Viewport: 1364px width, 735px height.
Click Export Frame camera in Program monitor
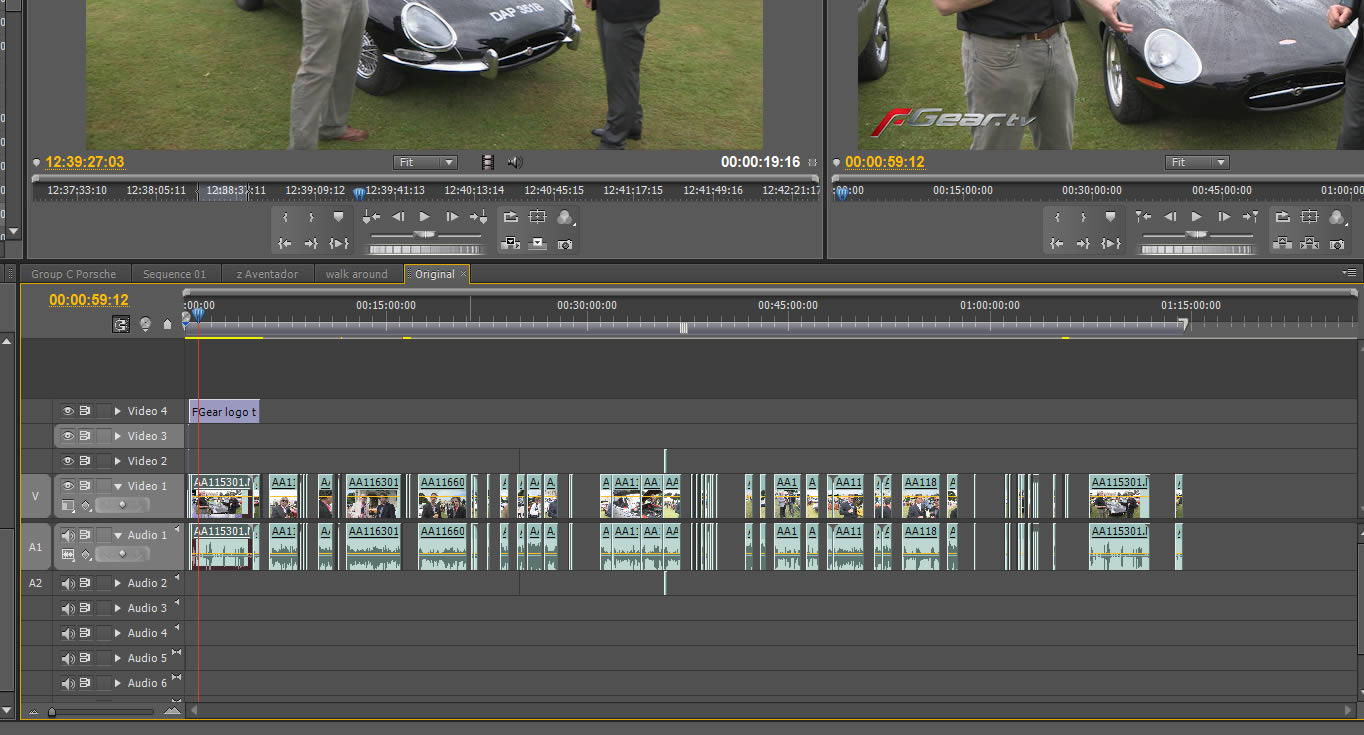coord(1337,243)
